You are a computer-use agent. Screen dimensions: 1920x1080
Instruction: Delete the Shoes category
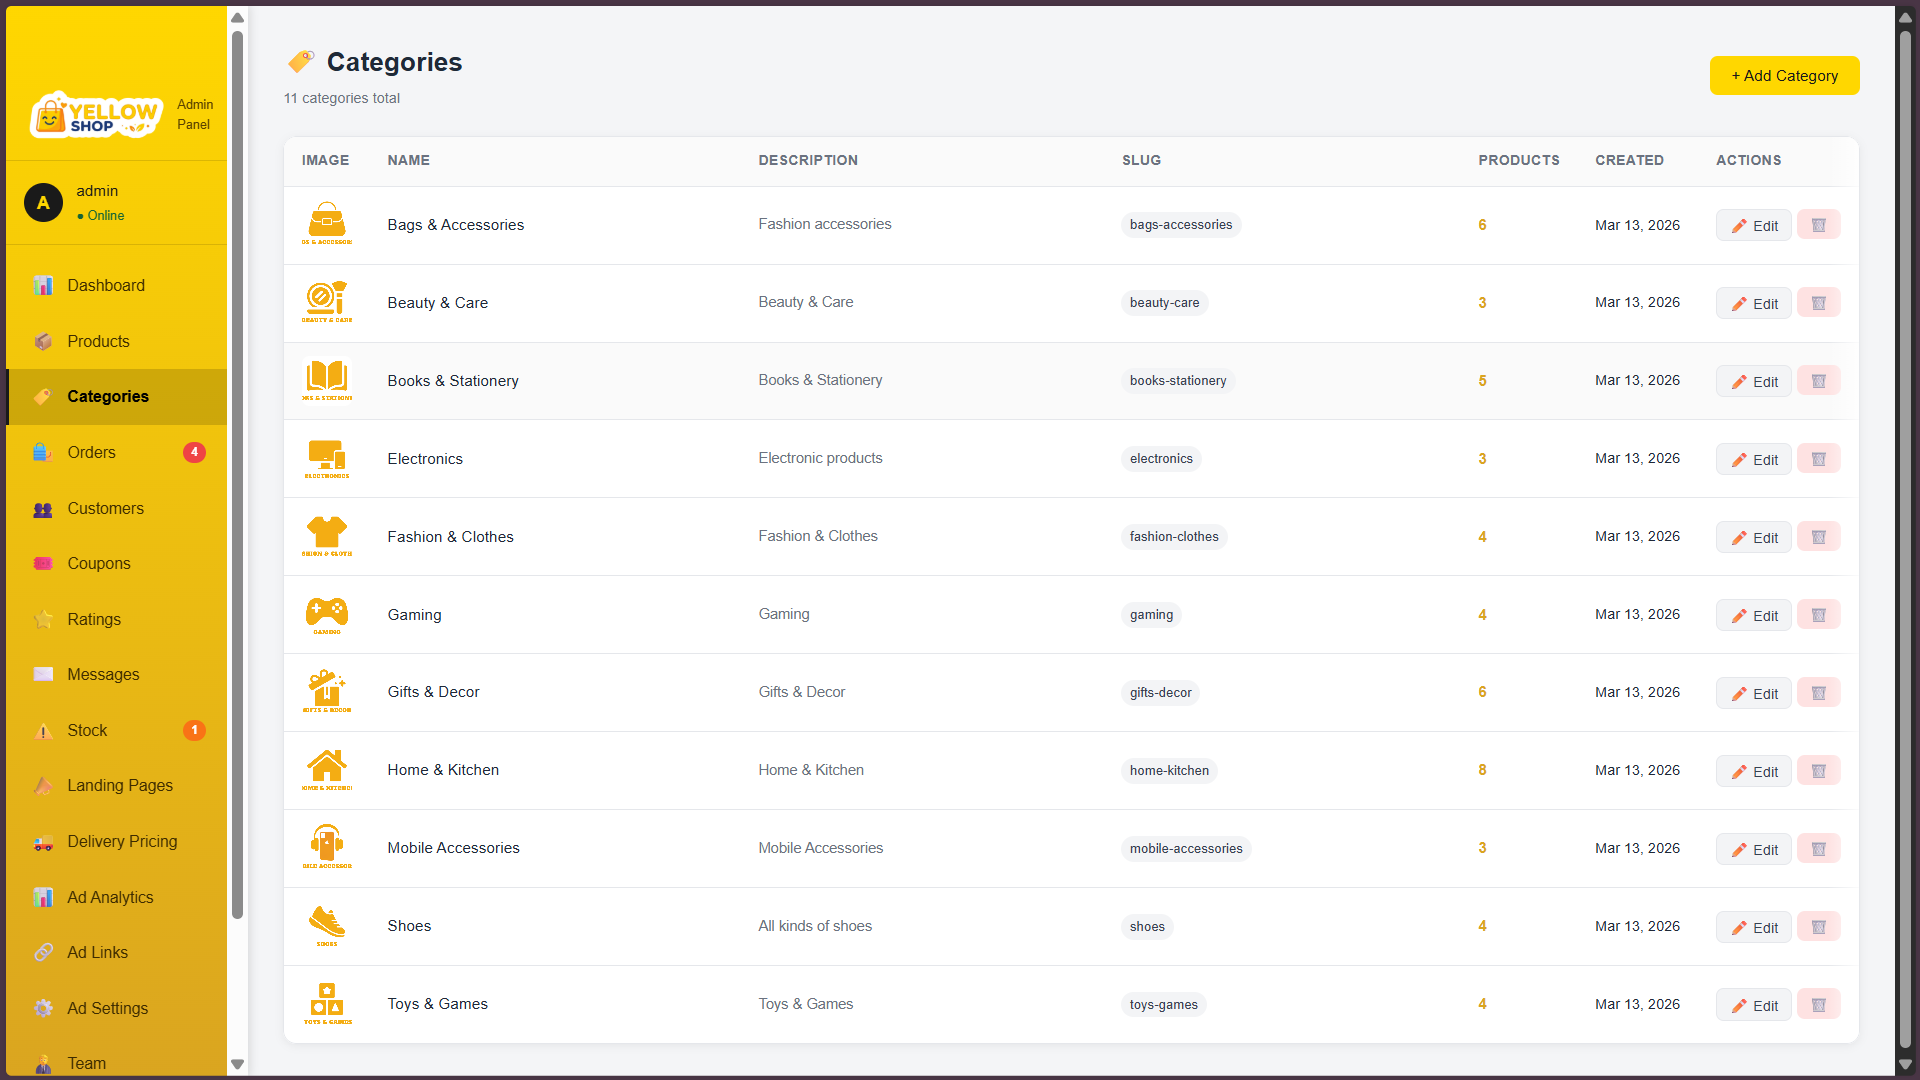[x=1818, y=927]
